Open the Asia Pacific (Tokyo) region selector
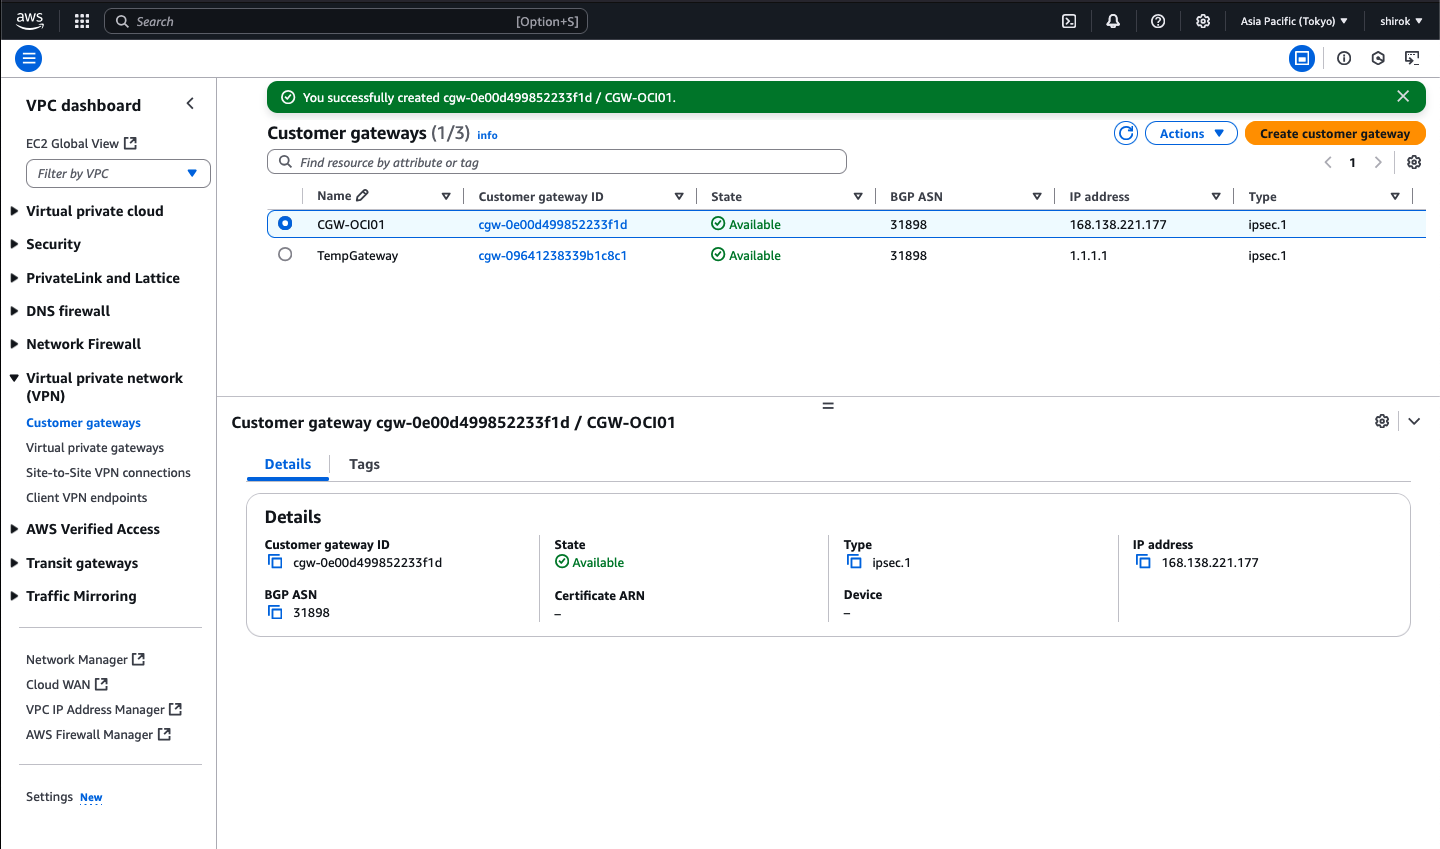This screenshot has height=849, width=1440. [x=1294, y=21]
